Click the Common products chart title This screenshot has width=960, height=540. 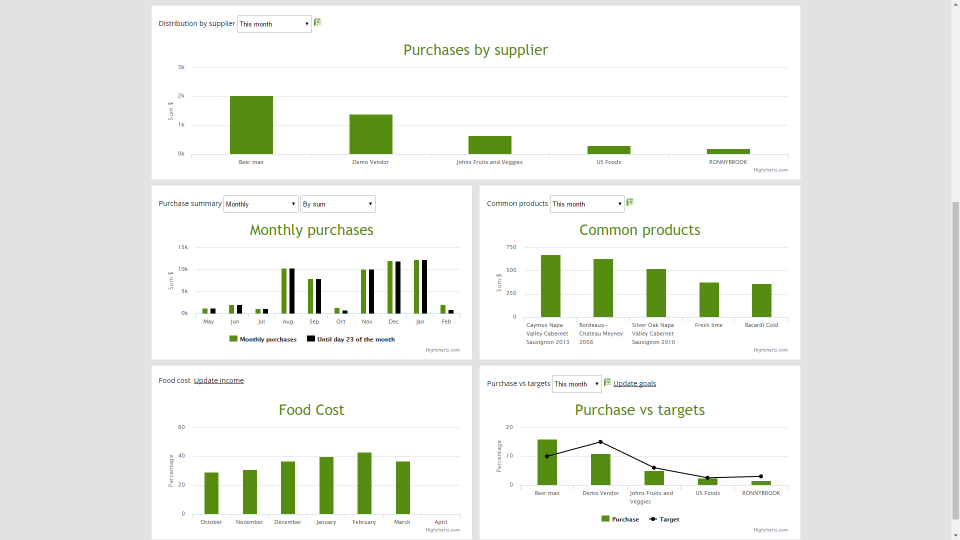[640, 230]
